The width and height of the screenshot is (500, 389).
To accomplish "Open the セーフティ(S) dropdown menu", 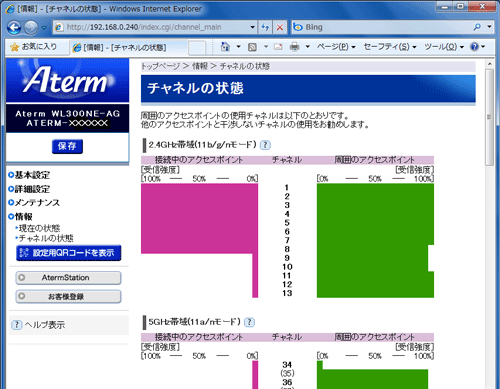I will (x=390, y=47).
